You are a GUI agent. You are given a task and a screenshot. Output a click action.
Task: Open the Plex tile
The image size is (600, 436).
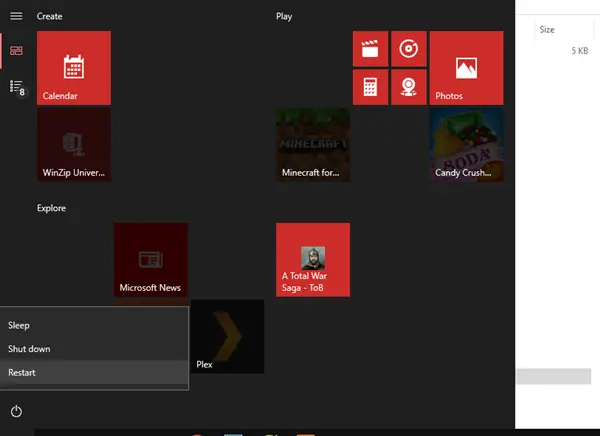click(227, 336)
